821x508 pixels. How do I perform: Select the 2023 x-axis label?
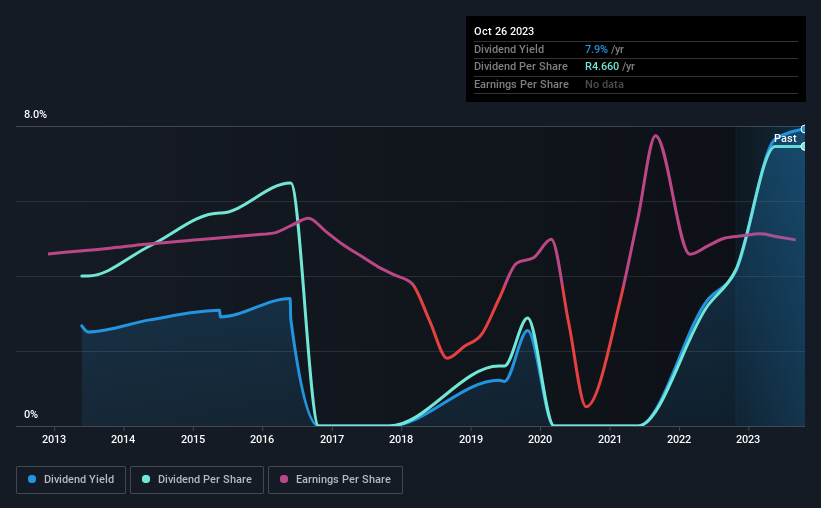pos(748,439)
